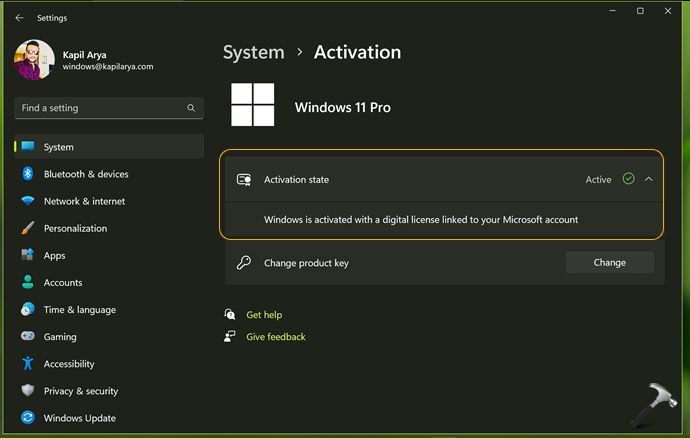Click the Network & internet wifi icon

click(28, 201)
